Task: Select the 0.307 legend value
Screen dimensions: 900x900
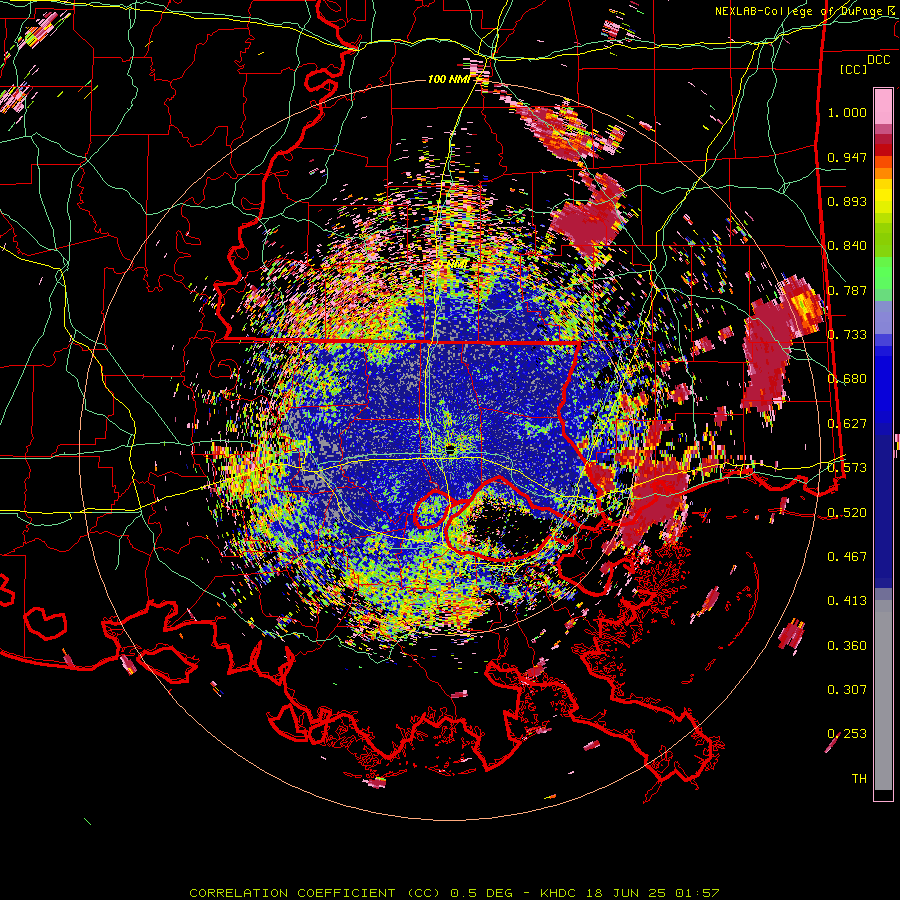Action: 847,689
